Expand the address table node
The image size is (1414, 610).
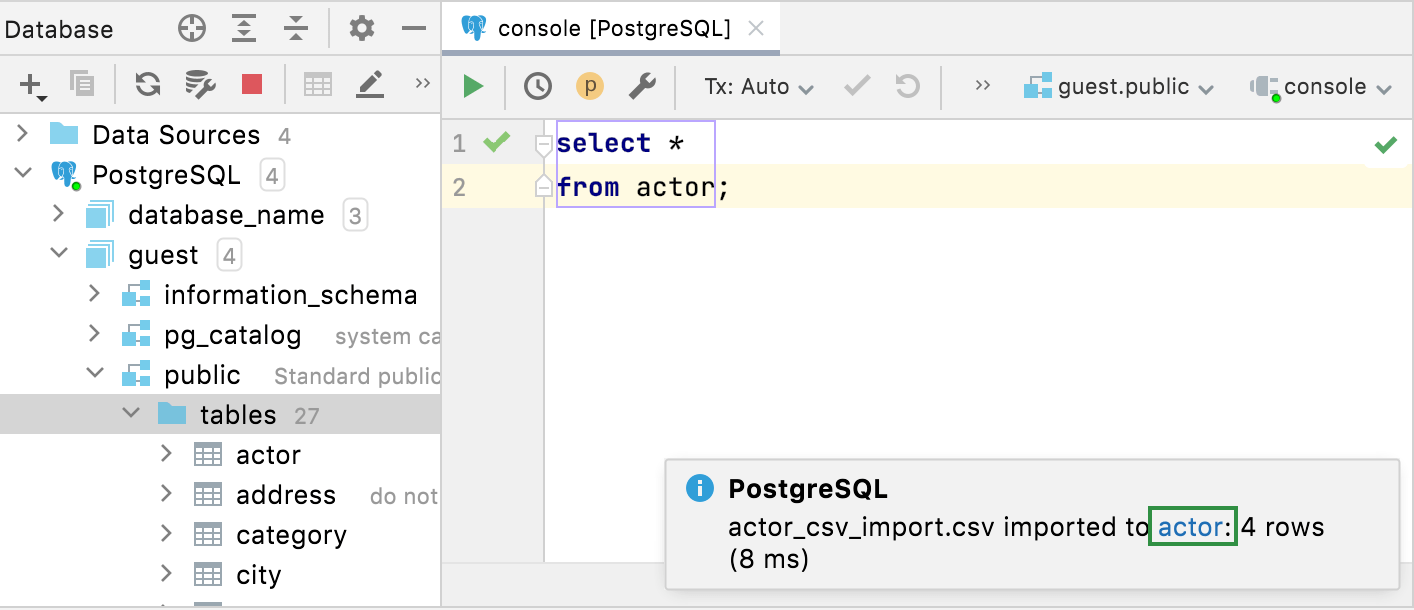(167, 494)
